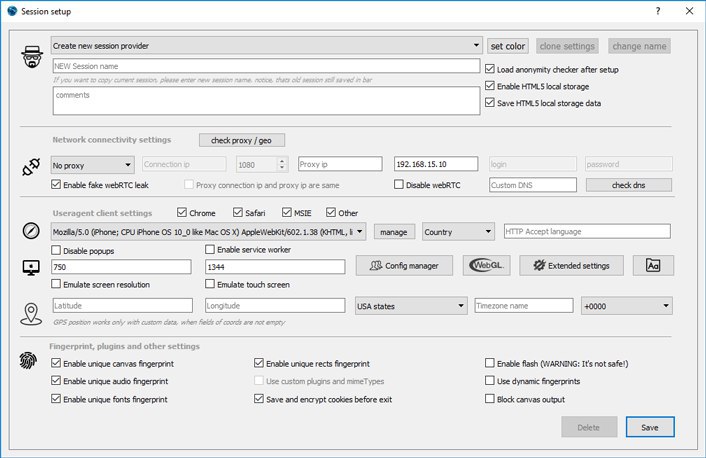This screenshot has width=706, height=458.
Task: Click the monitor screen resolution icon
Action: point(31,268)
